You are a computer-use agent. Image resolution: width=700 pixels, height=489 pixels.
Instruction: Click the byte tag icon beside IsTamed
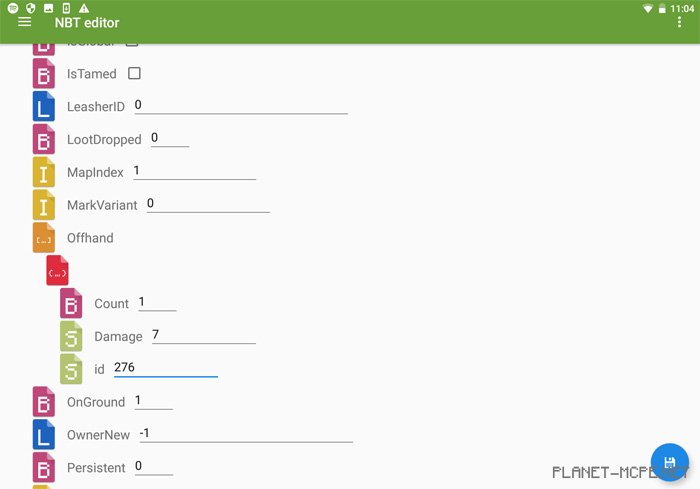pyautogui.click(x=44, y=74)
